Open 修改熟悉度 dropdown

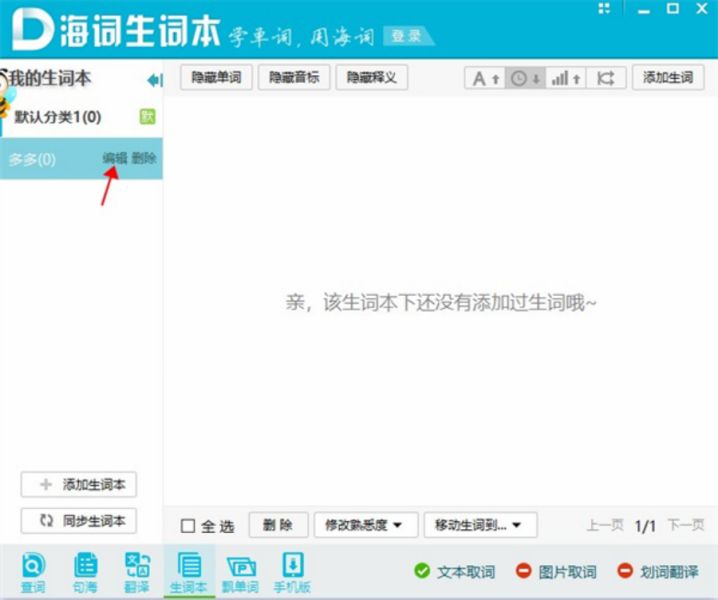click(x=366, y=525)
